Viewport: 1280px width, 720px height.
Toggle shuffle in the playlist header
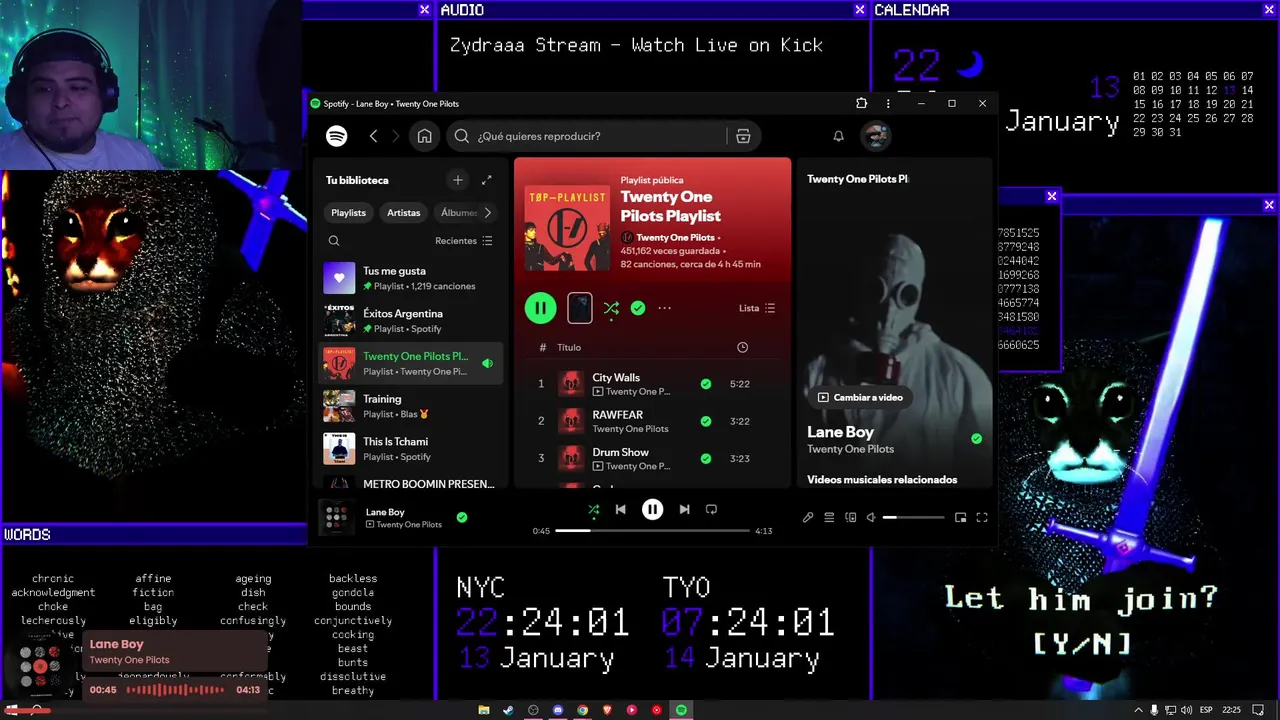point(611,308)
